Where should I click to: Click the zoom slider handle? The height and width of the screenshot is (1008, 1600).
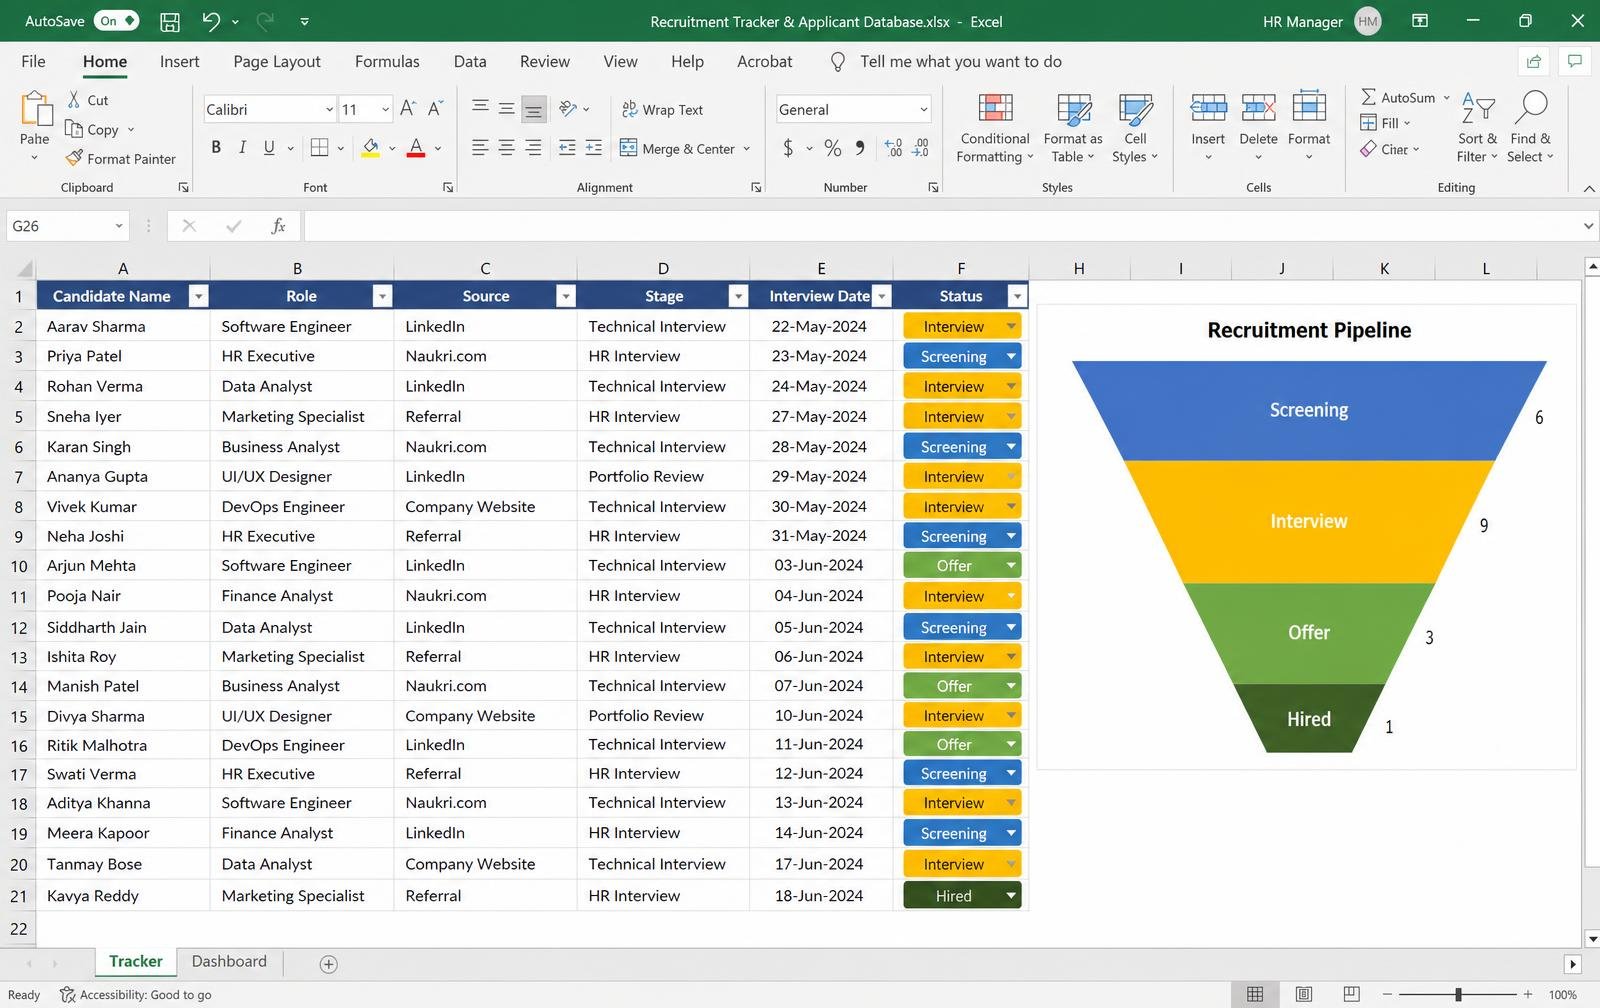click(1458, 994)
